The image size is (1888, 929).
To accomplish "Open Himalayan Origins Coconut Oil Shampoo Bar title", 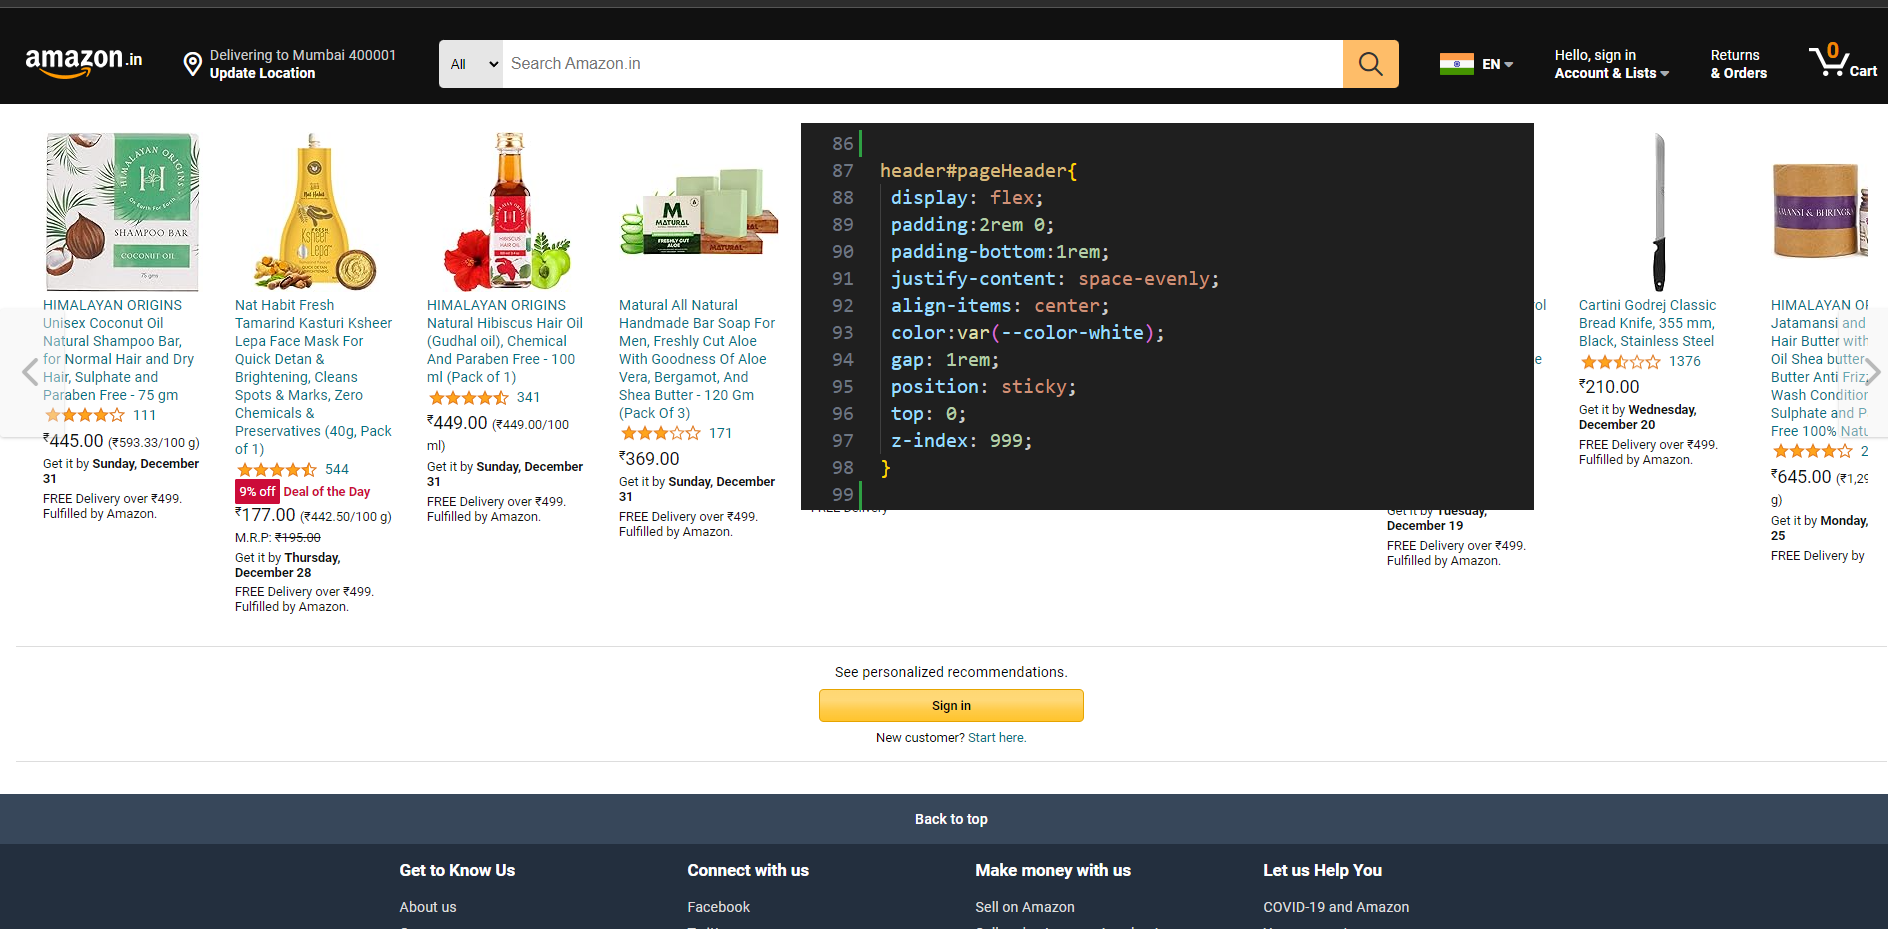I will (118, 350).
